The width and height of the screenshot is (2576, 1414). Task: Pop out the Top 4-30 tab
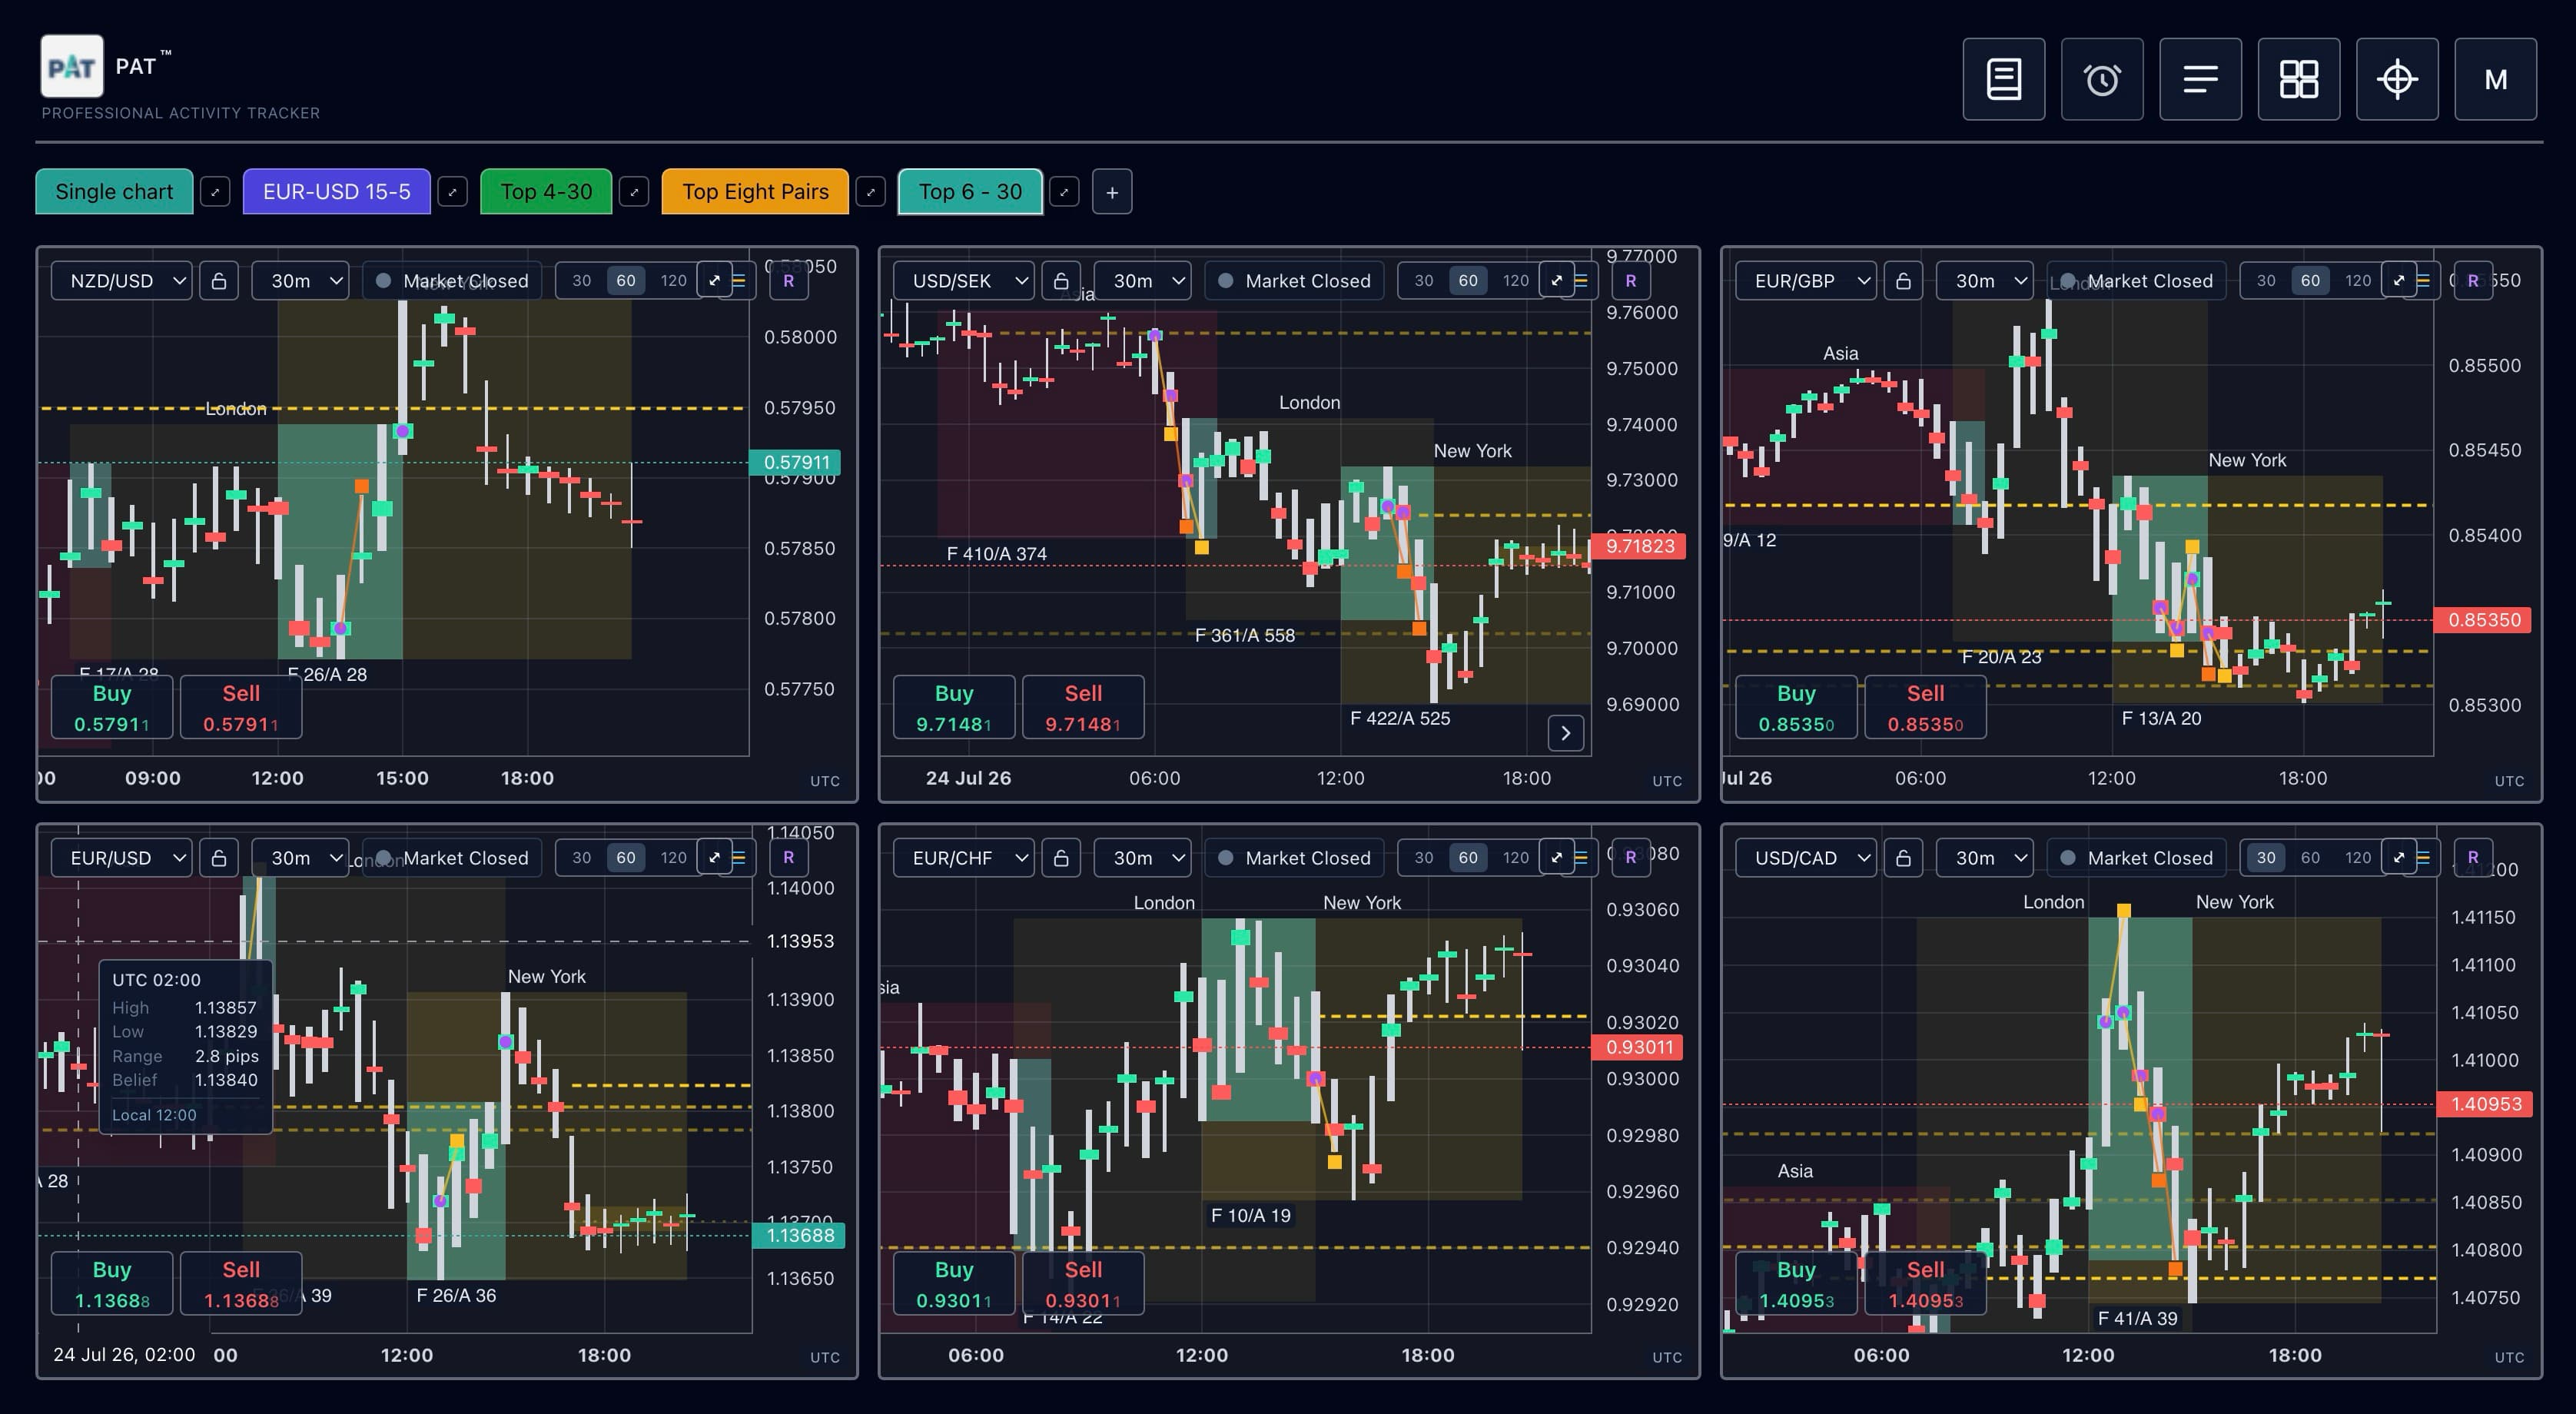point(634,192)
